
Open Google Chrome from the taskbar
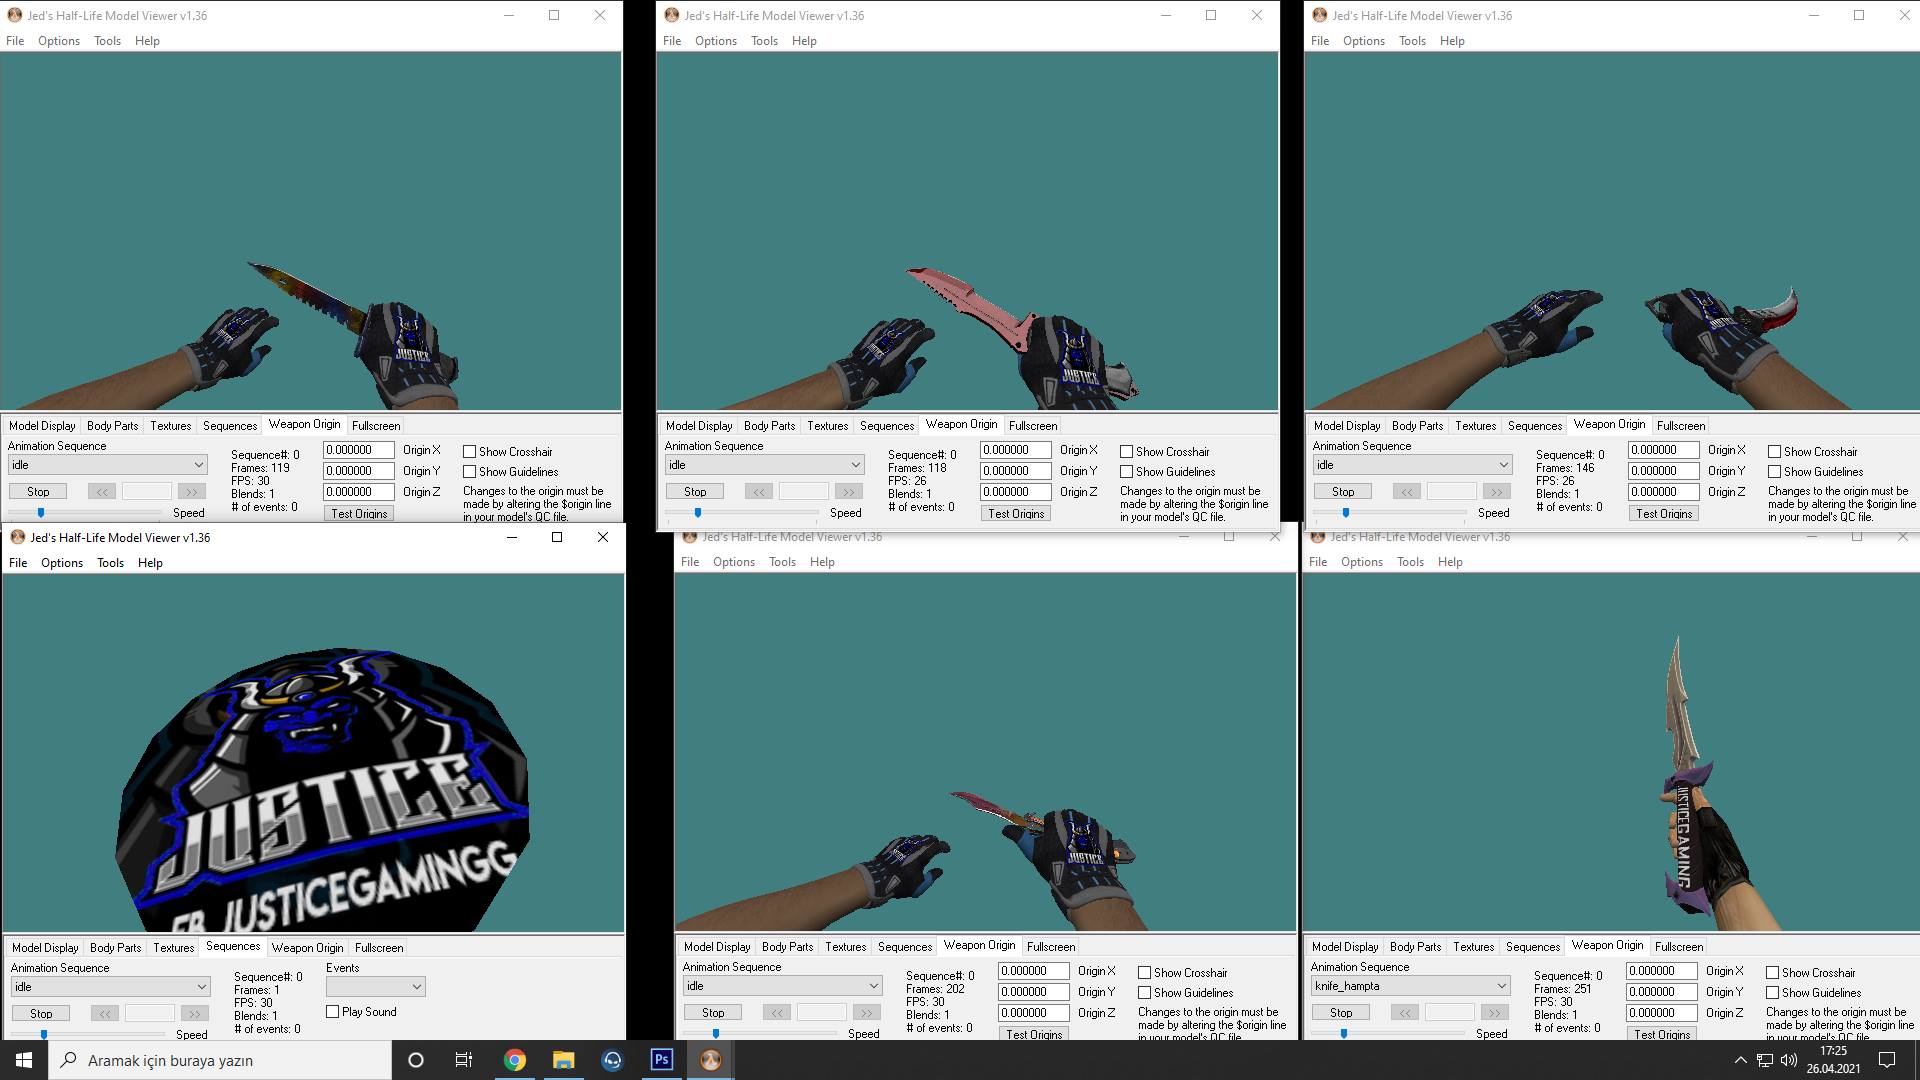(x=515, y=1060)
